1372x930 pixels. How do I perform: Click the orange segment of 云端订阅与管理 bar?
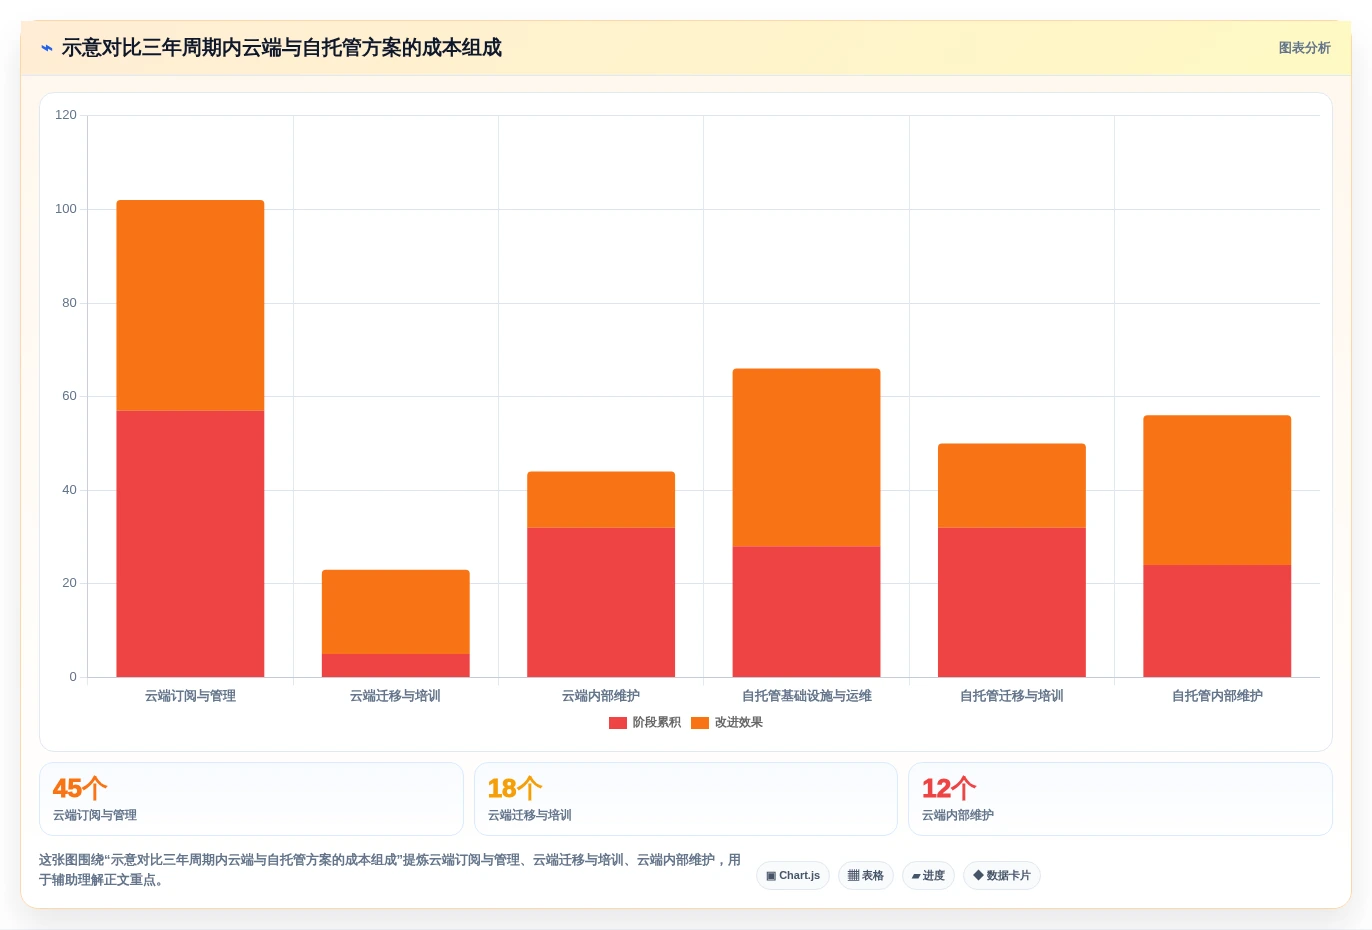pos(190,305)
